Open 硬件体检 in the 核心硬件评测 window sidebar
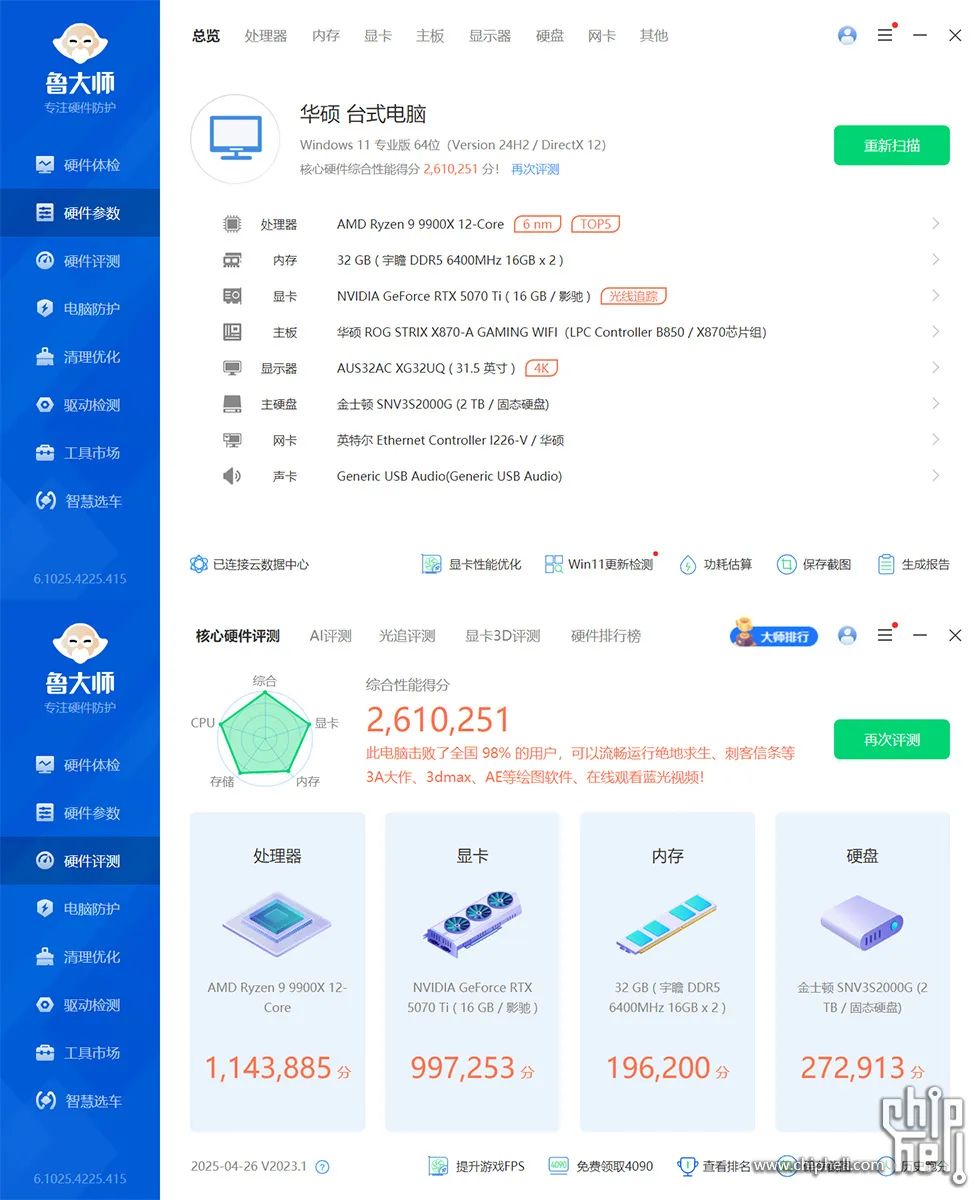980x1200 pixels. click(79, 765)
